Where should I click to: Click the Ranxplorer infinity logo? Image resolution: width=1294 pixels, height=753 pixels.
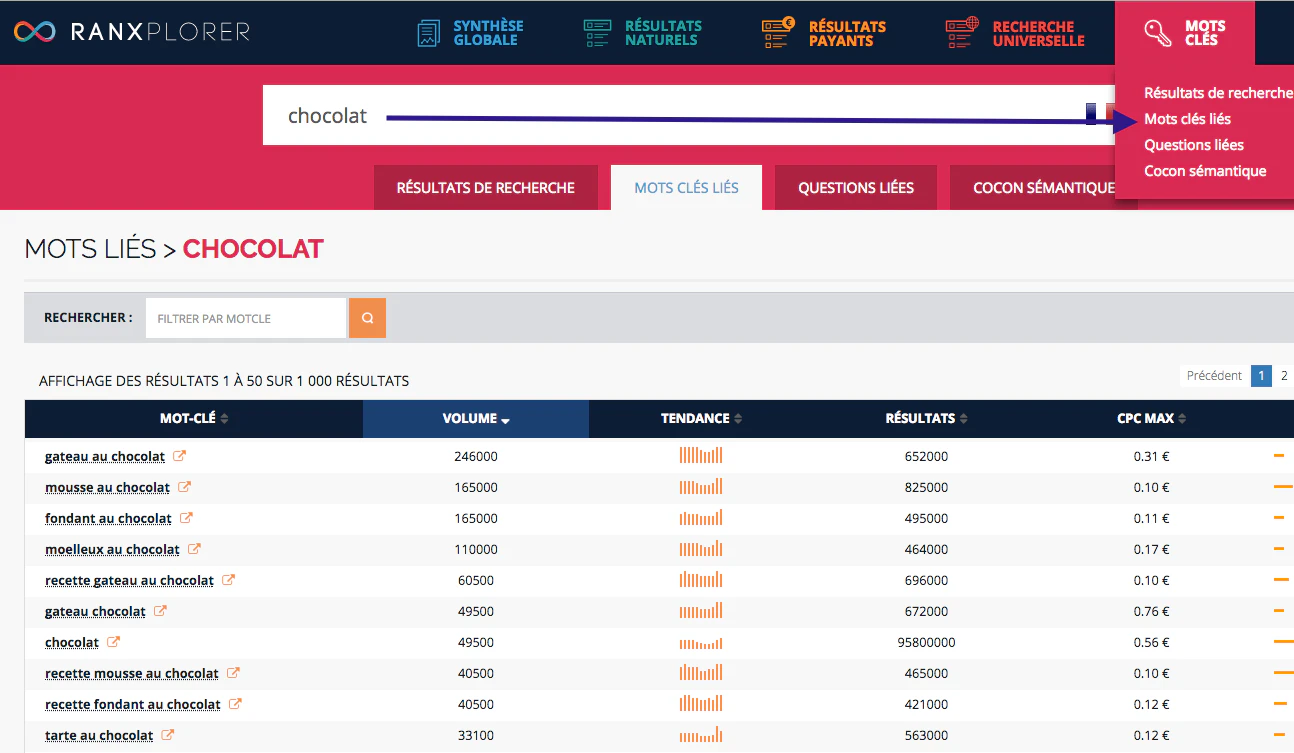34,32
